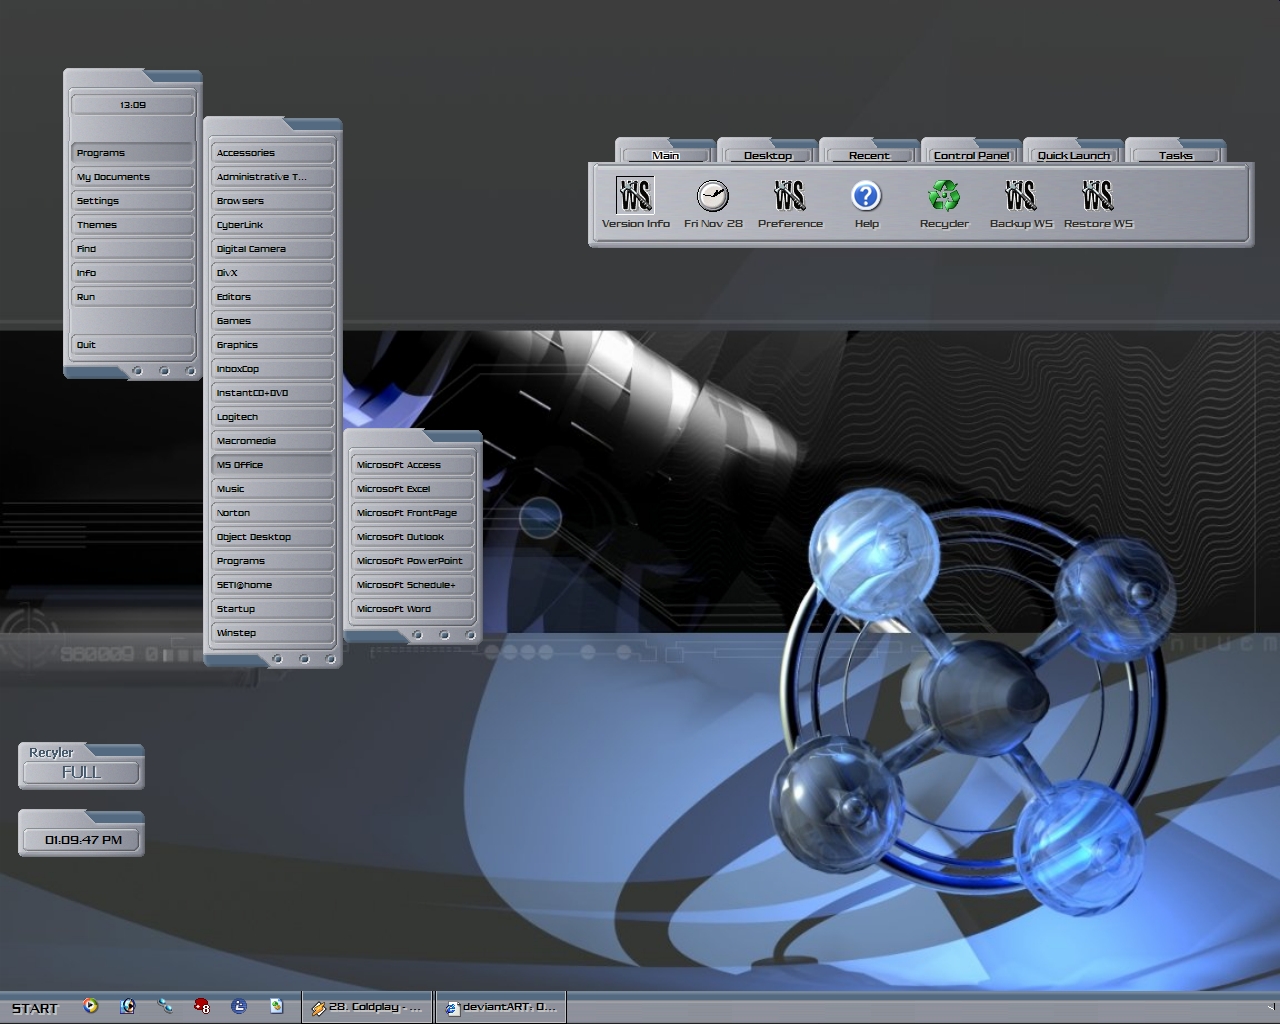Launch Windows Media Player from the taskbar

point(91,1006)
